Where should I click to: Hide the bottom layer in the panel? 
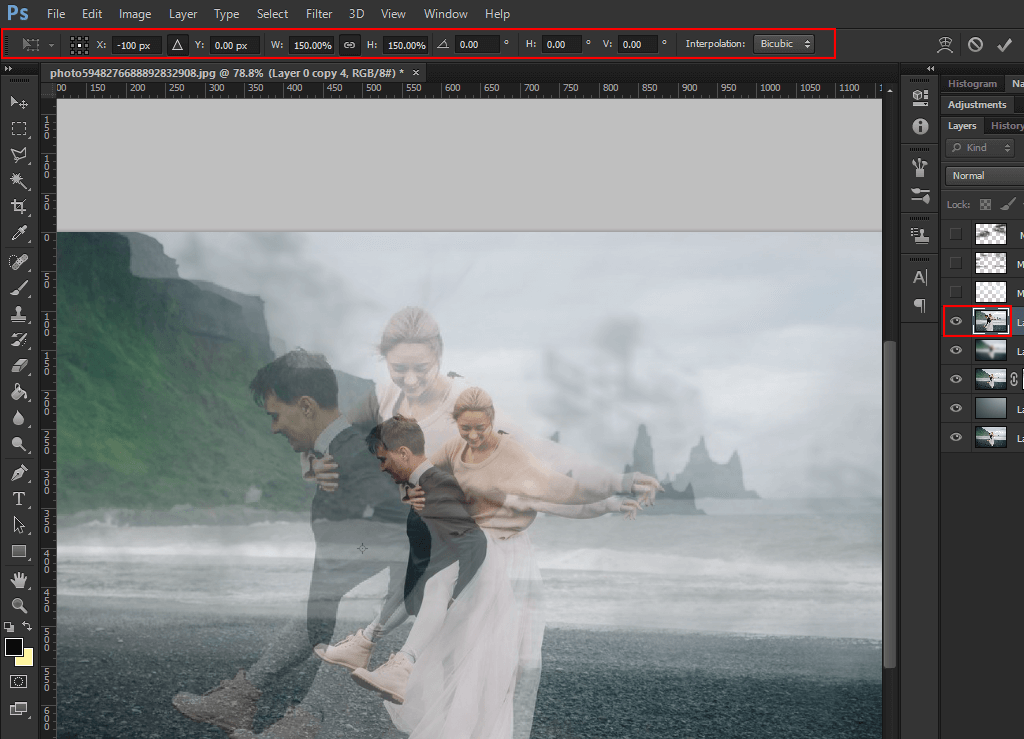[956, 437]
